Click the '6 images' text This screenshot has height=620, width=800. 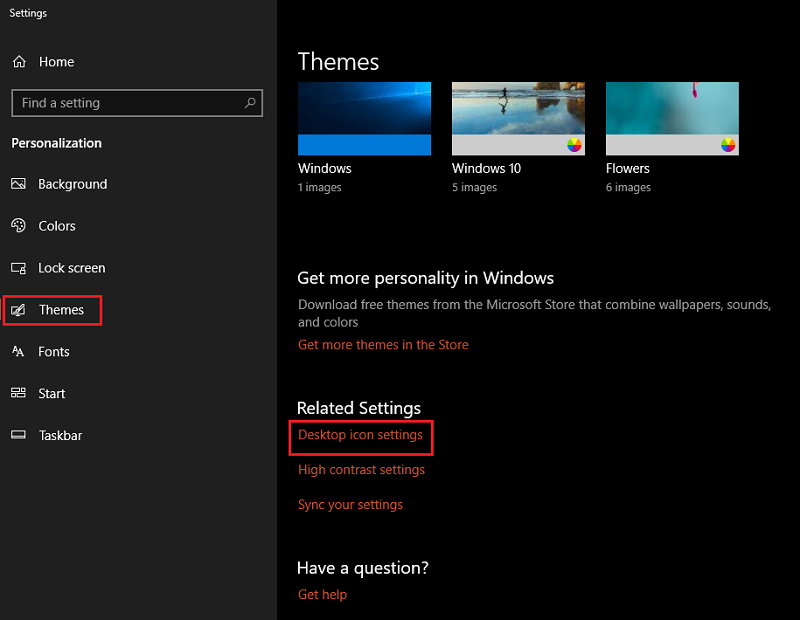click(x=628, y=187)
